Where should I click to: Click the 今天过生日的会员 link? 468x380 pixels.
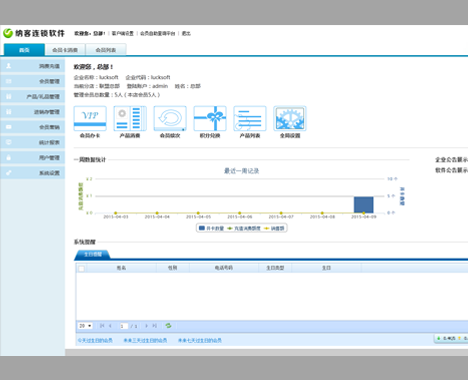(95, 340)
